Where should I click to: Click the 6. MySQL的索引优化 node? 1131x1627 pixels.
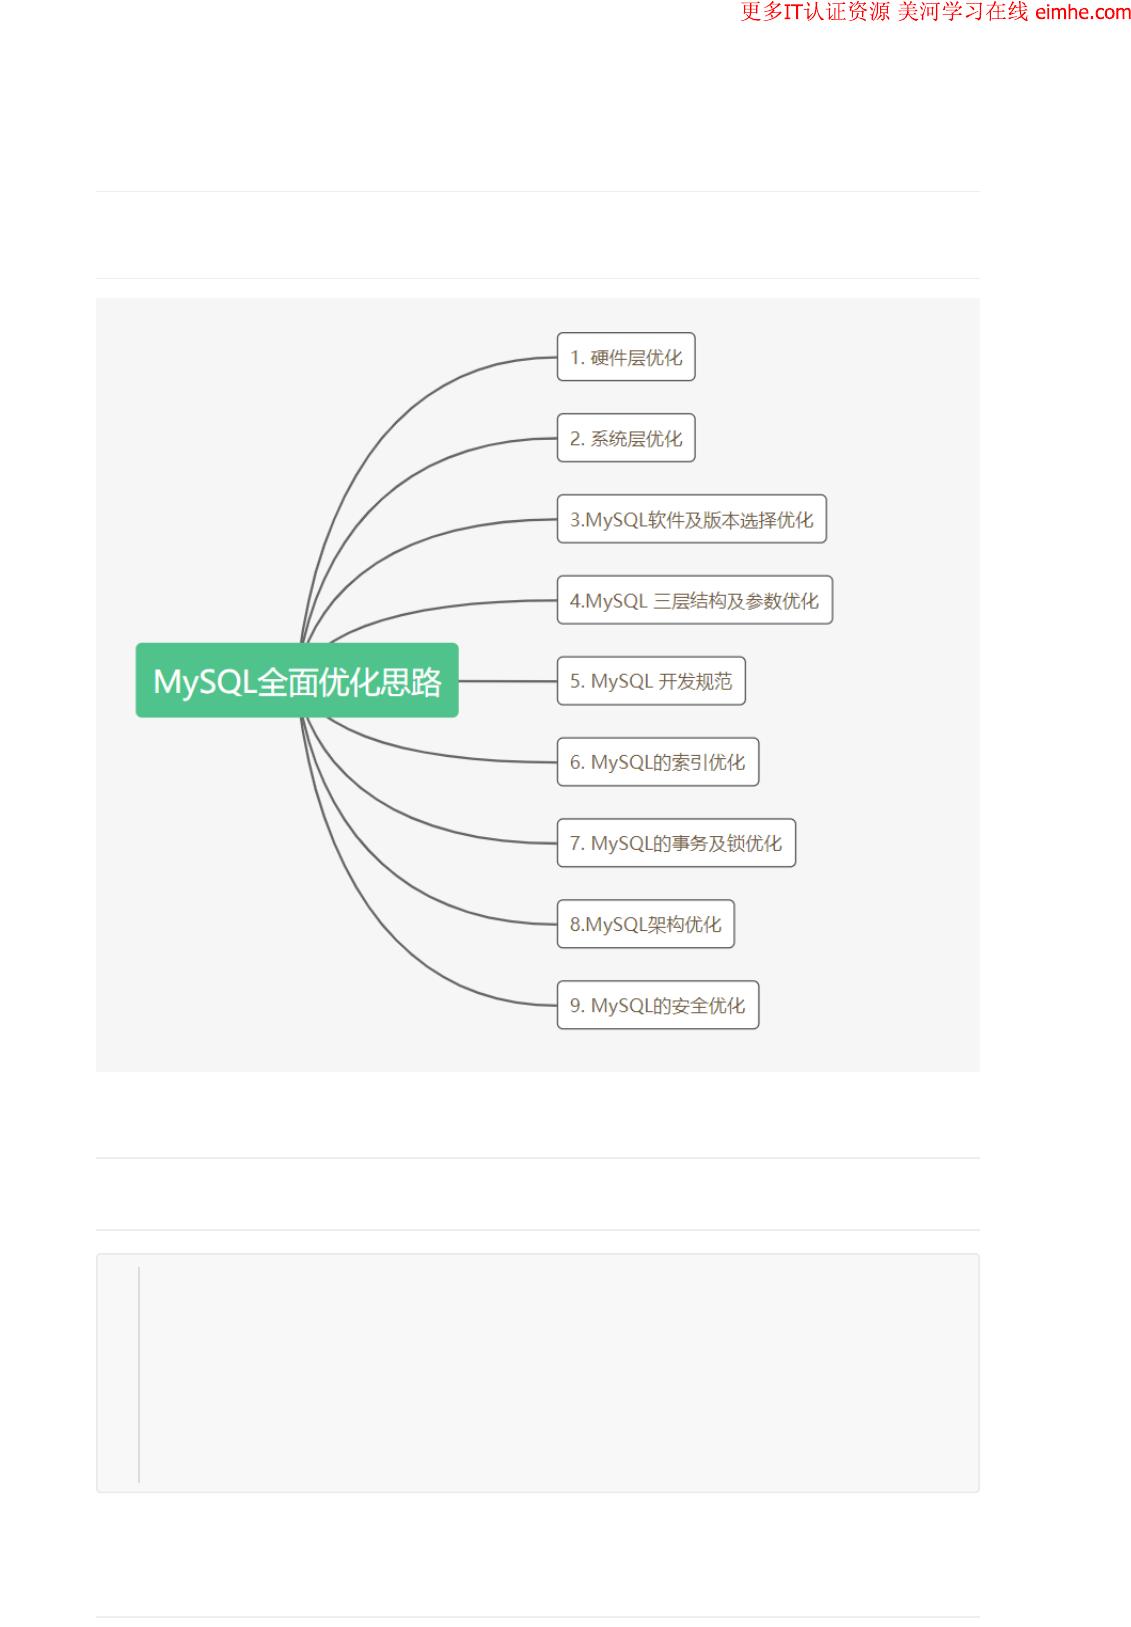[x=658, y=762]
